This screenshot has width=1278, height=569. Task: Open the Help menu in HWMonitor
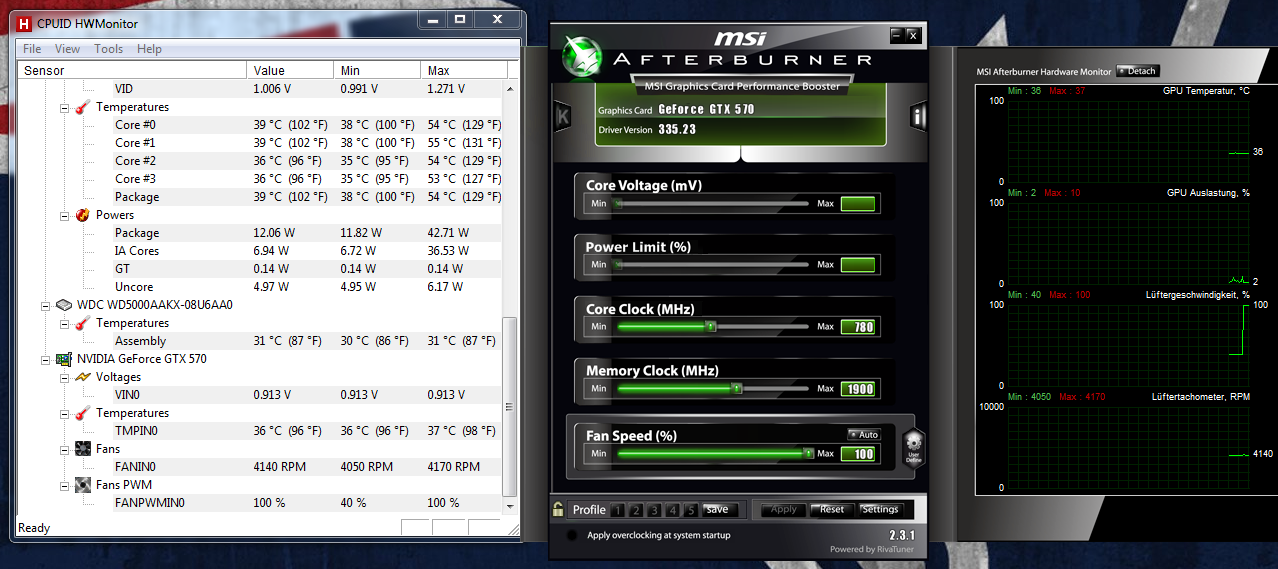(x=150, y=49)
